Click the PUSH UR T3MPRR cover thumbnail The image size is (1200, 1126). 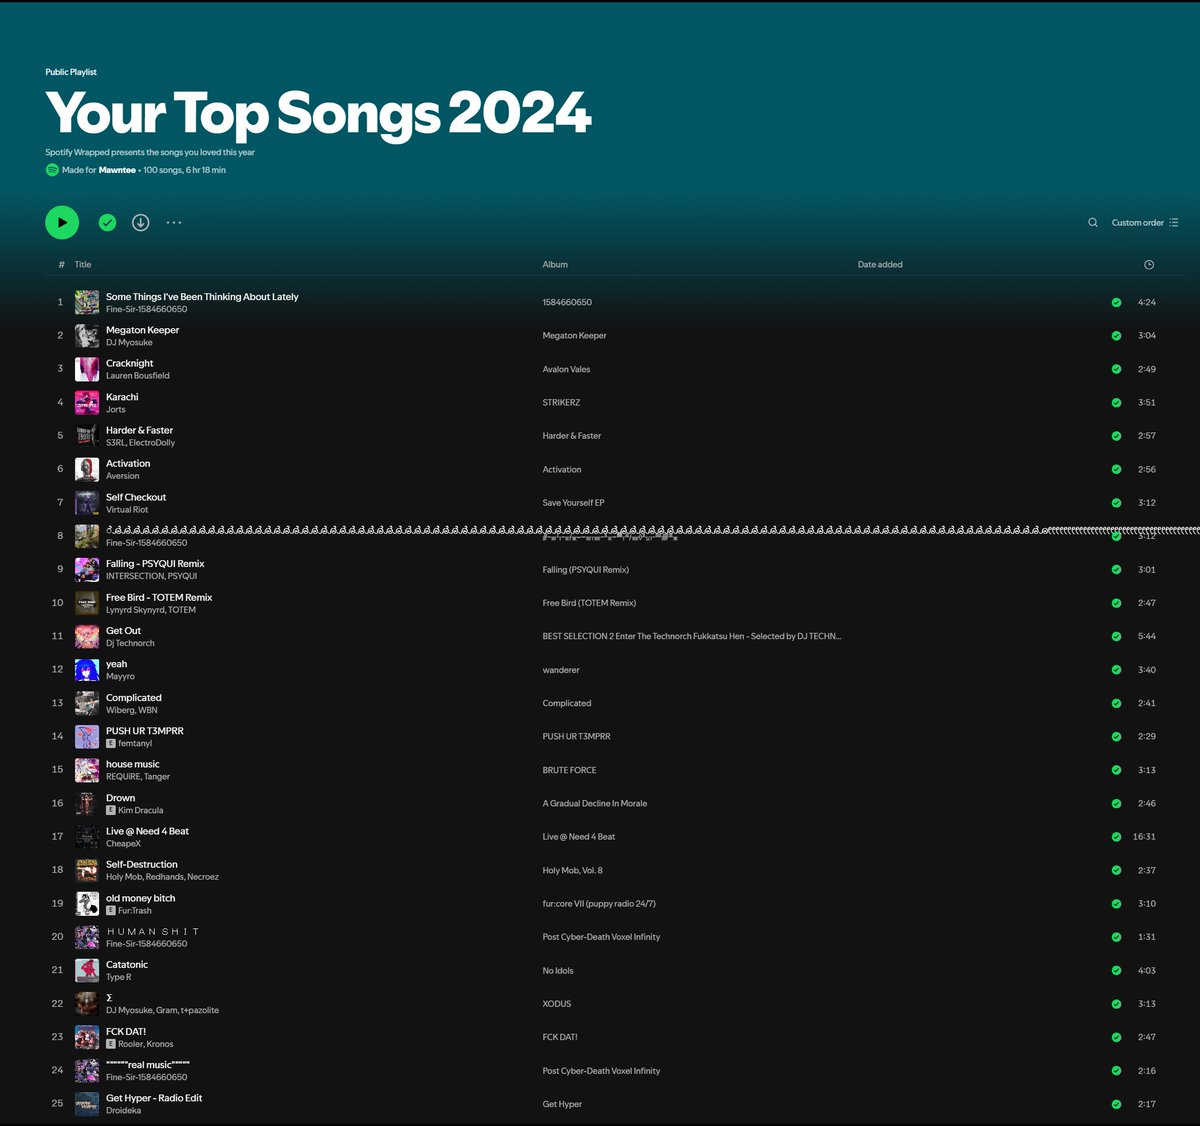click(87, 736)
